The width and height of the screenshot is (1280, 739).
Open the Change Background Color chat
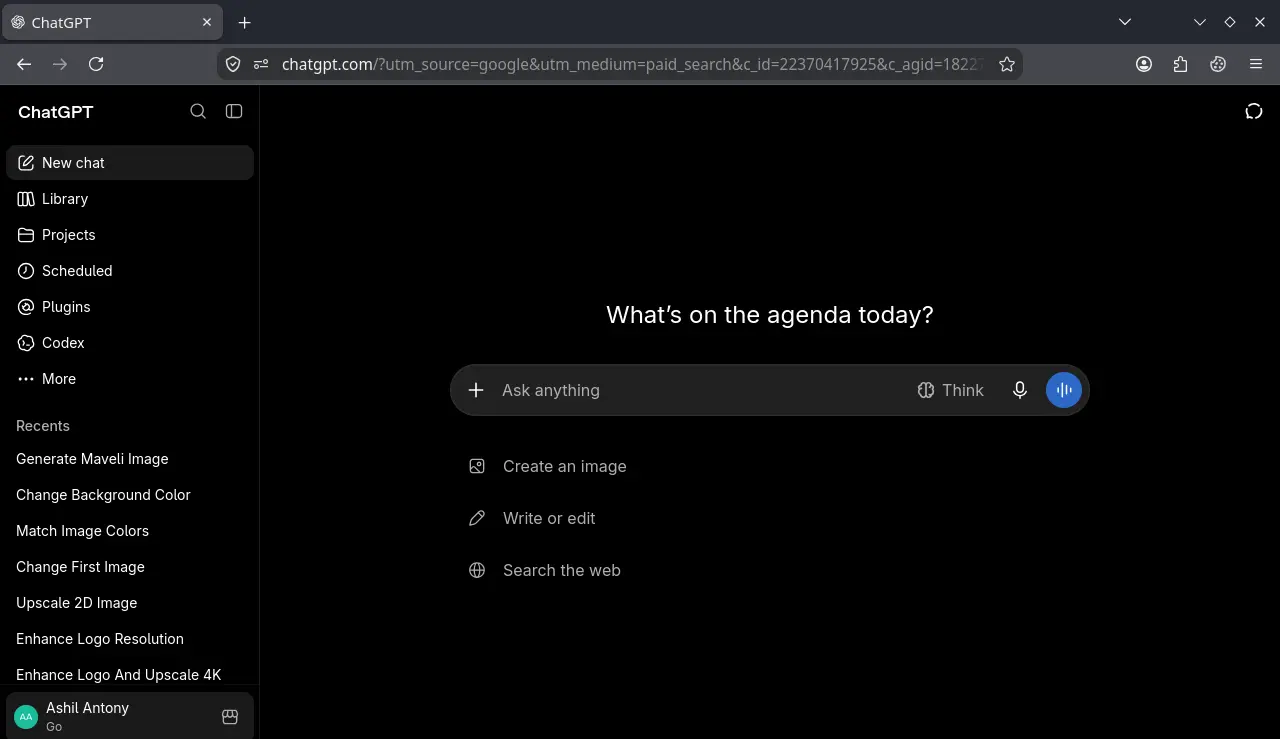[130, 495]
